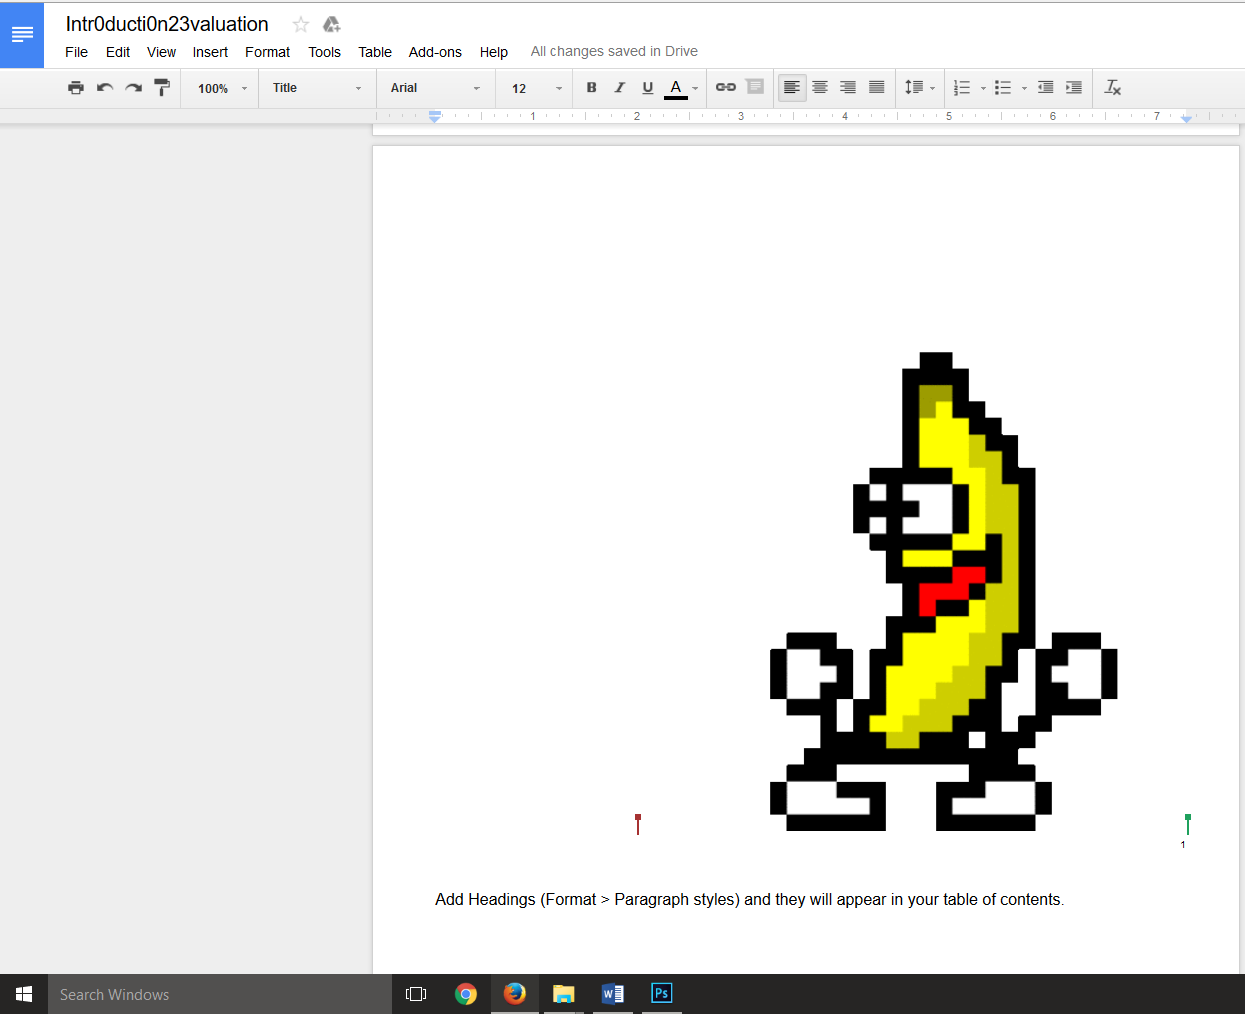Open the Arial font dropdown
The width and height of the screenshot is (1245, 1014).
coord(435,88)
